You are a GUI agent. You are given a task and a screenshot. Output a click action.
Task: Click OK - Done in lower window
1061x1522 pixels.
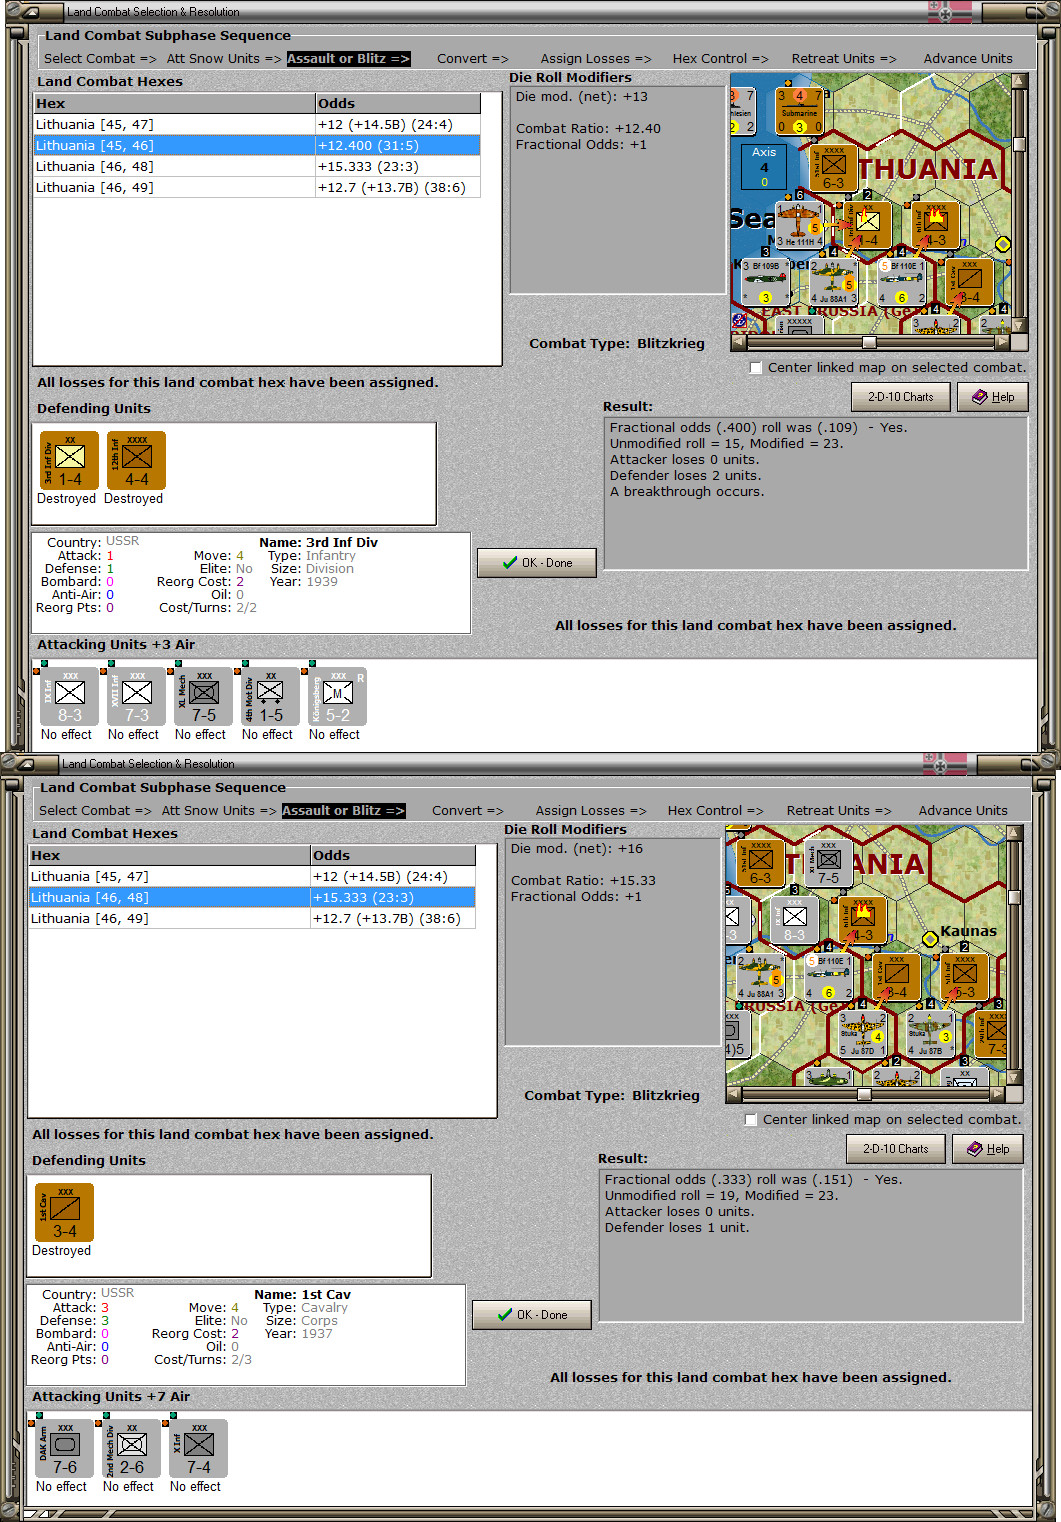[532, 1315]
